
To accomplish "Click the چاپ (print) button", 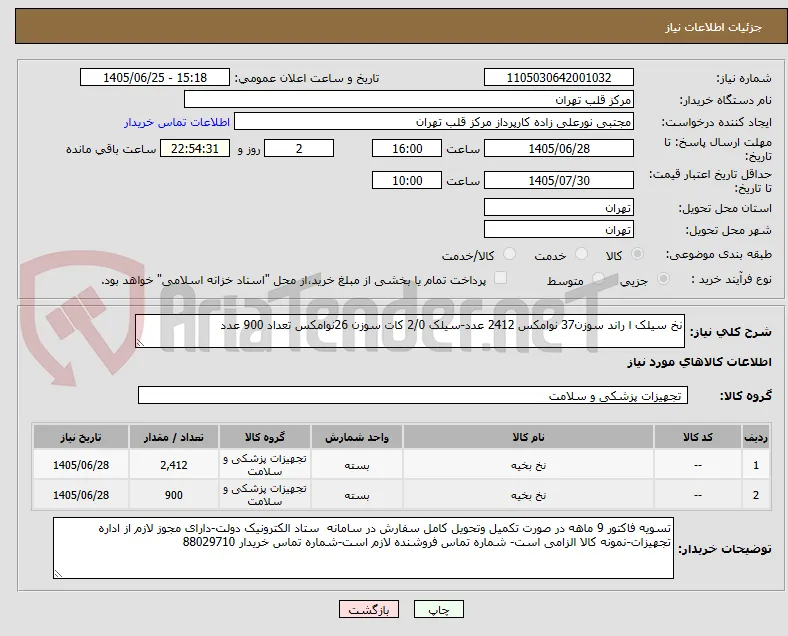I will [438, 609].
